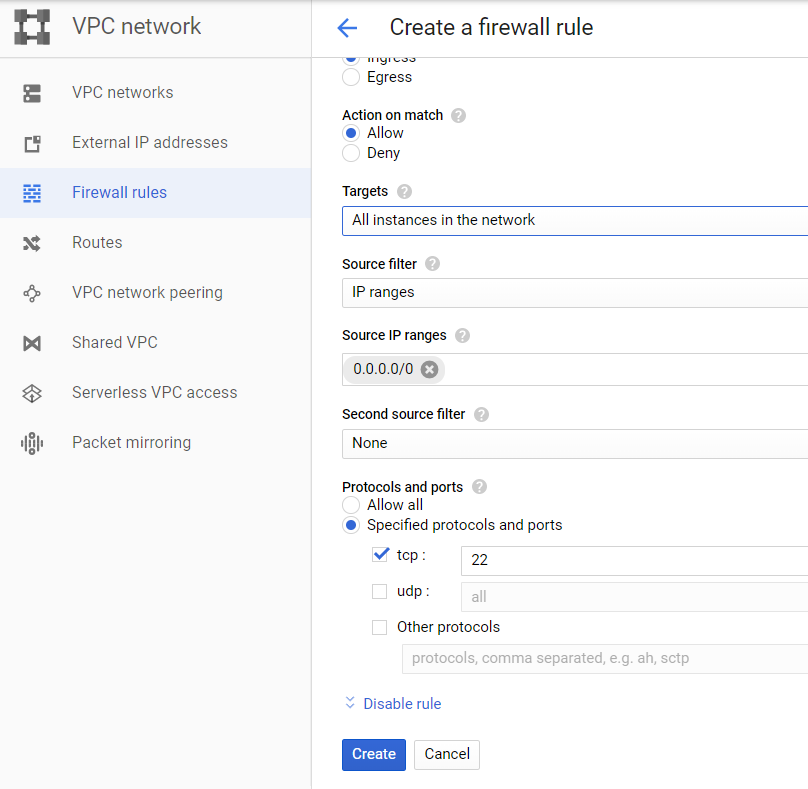Image resolution: width=808 pixels, height=789 pixels.
Task: Remove the 0.0.0.0/0 IP range chip
Action: pos(429,369)
